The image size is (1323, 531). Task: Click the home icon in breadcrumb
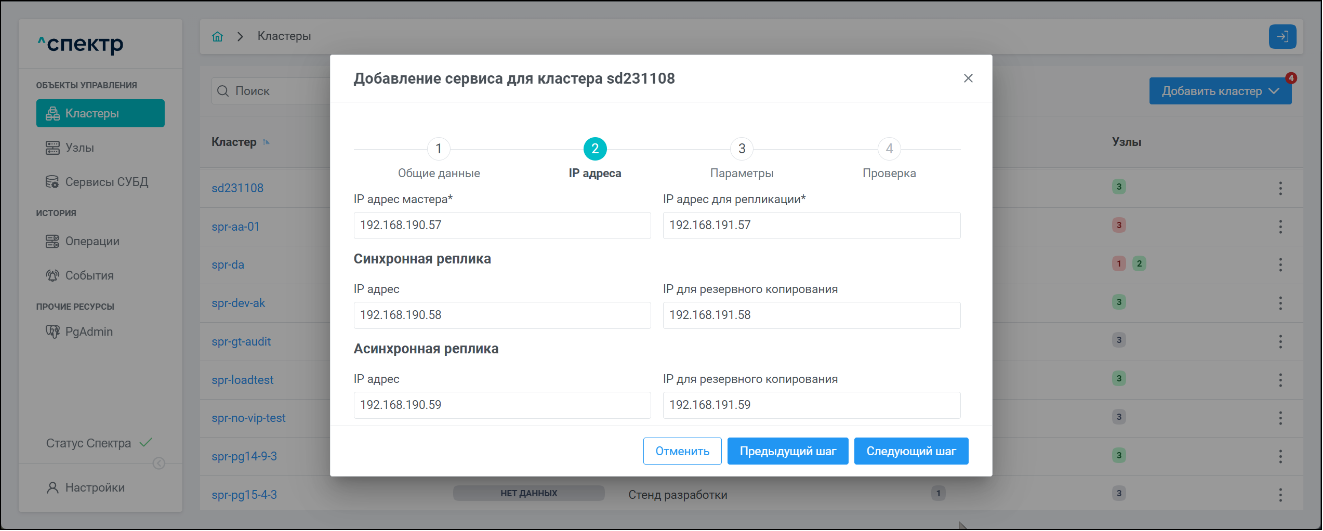(x=217, y=36)
